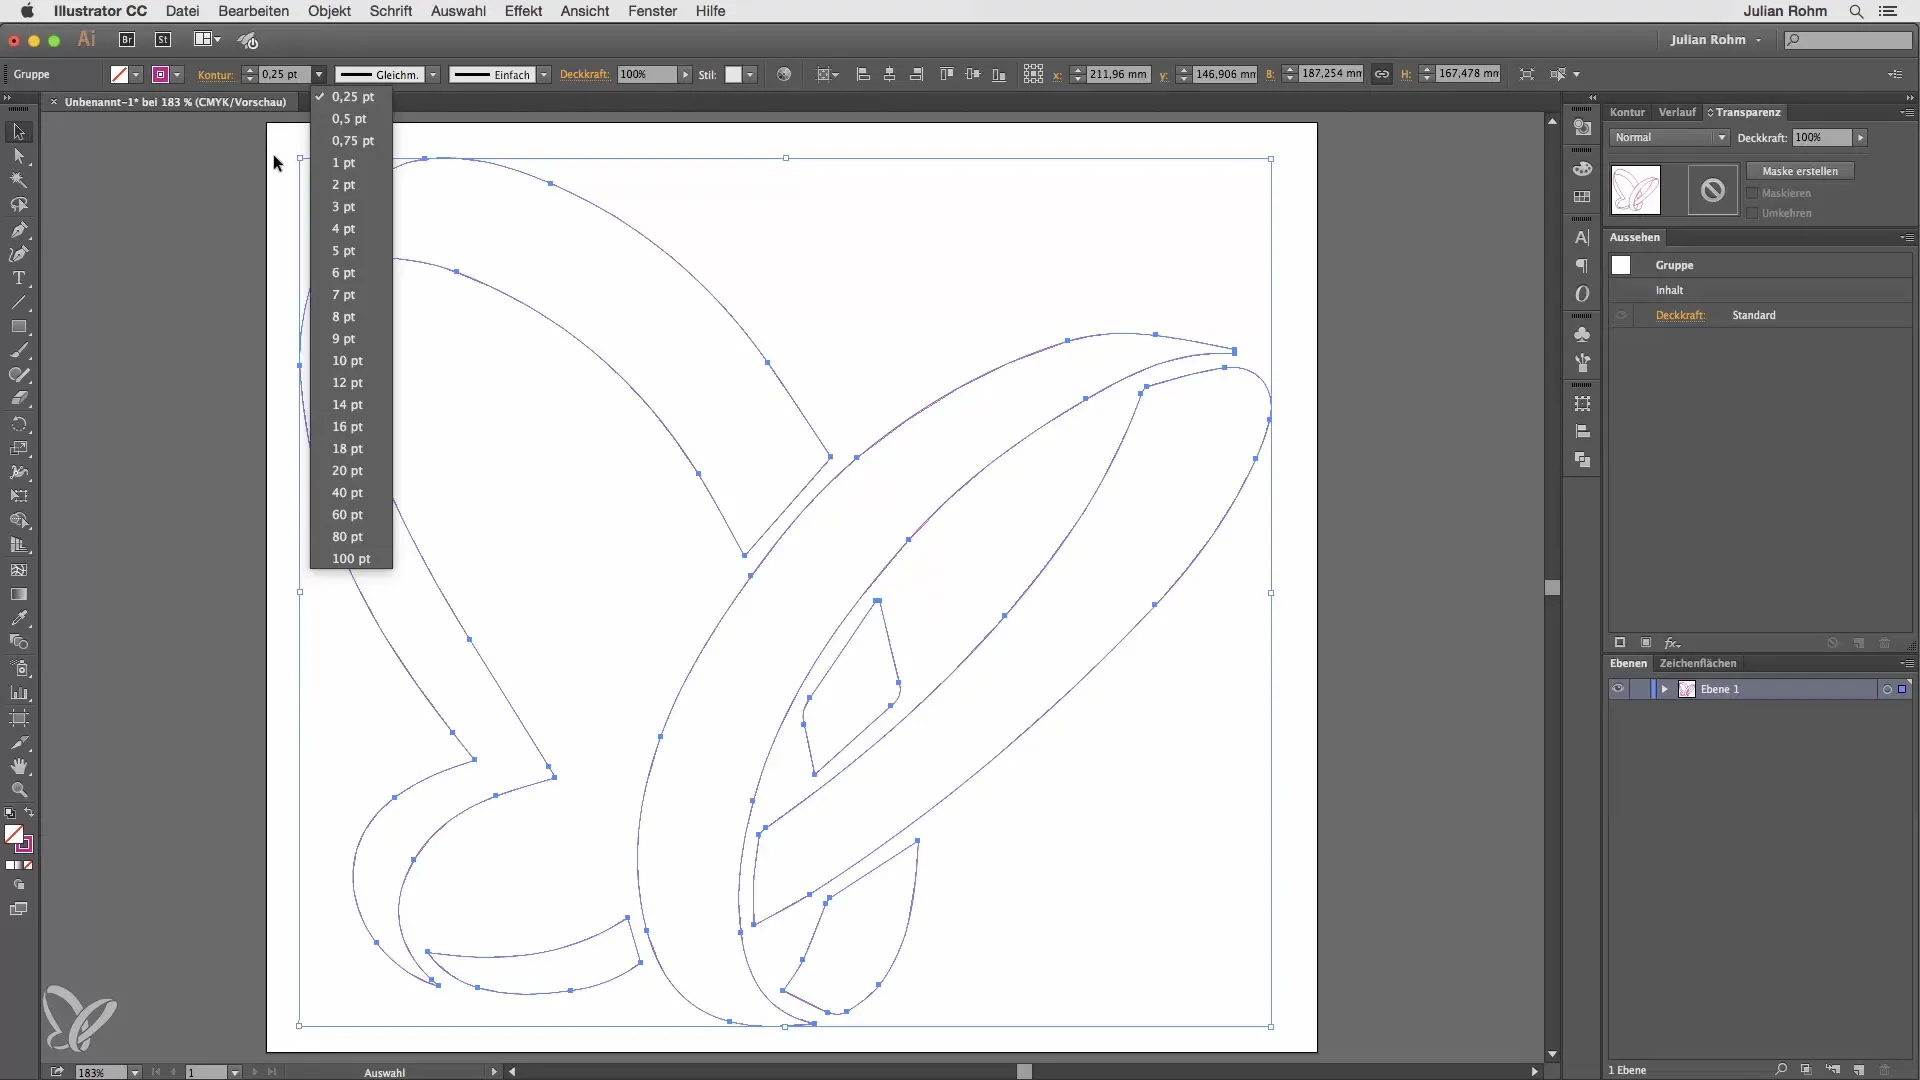Open the Datei menu
This screenshot has height=1080, width=1920.
point(182,11)
